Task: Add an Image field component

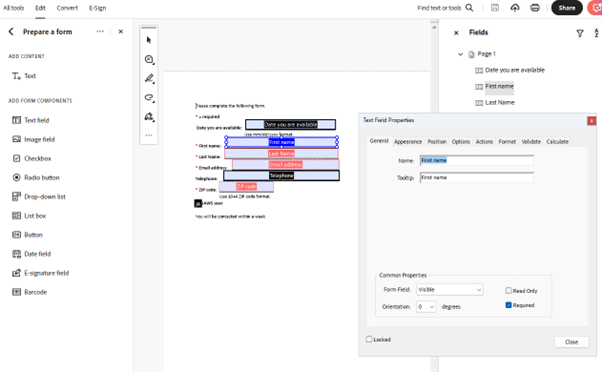Action: [33, 139]
